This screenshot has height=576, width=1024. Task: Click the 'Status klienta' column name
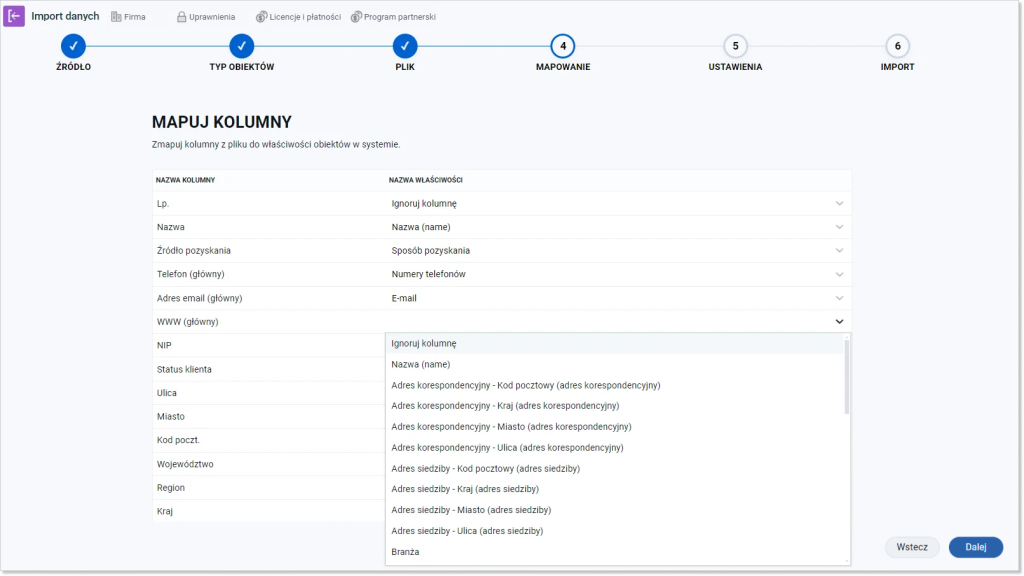tap(184, 370)
